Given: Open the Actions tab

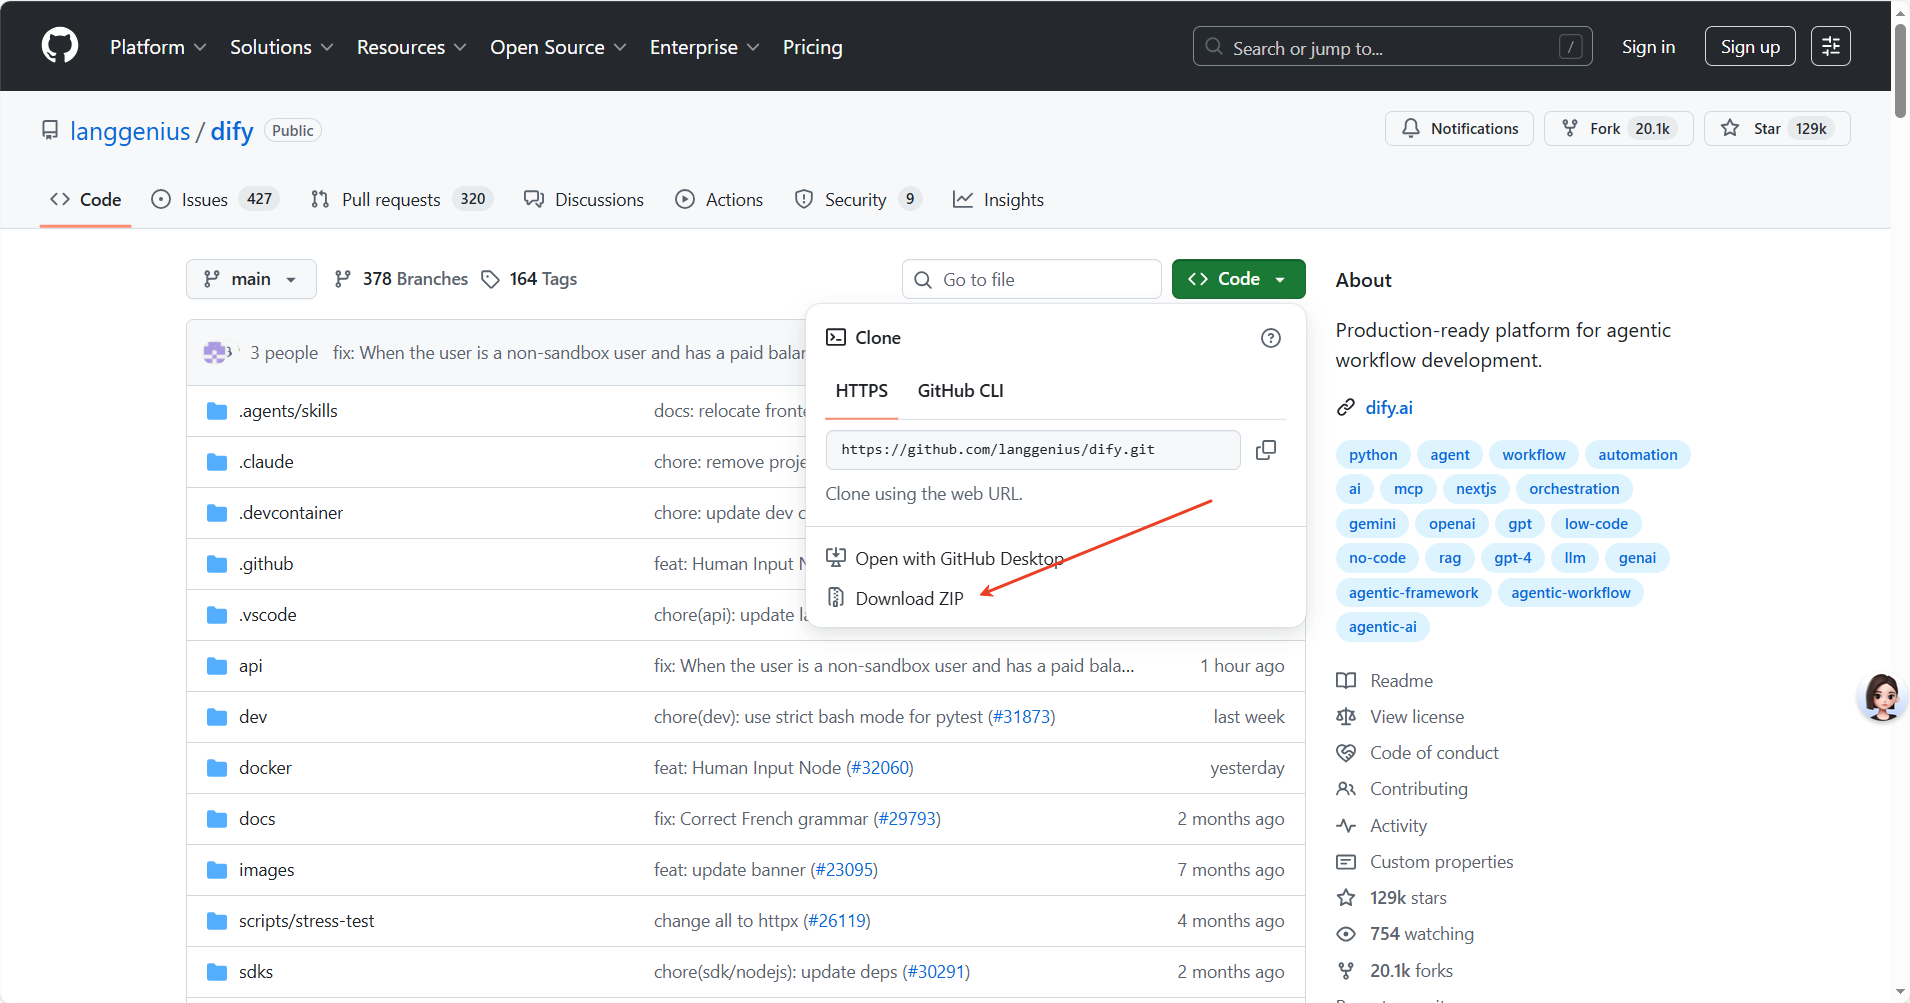Looking at the screenshot, I should (x=719, y=200).
